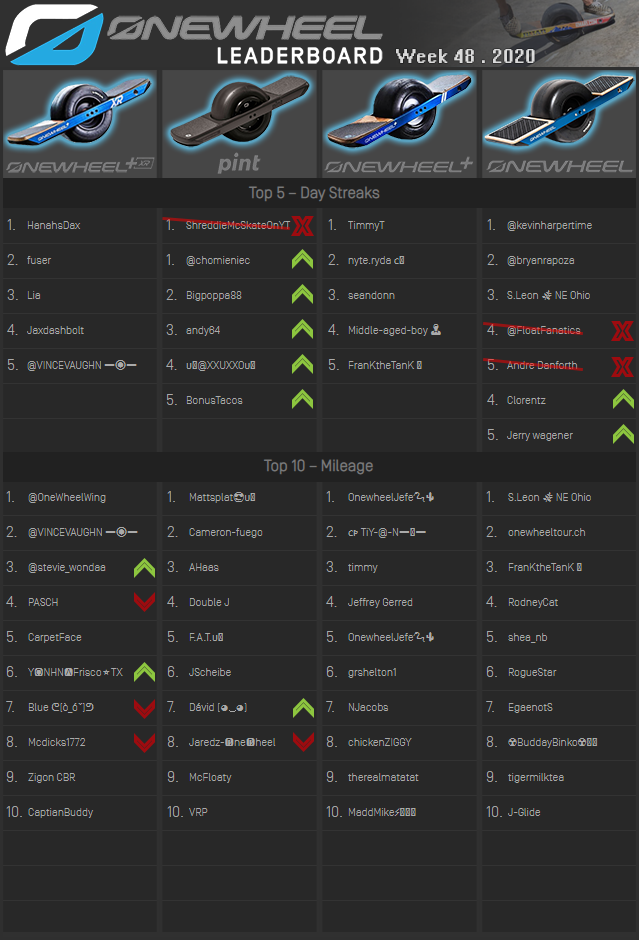Click red down arrow next to PASCH
Viewport: 639px width, 940px height.
click(x=145, y=603)
